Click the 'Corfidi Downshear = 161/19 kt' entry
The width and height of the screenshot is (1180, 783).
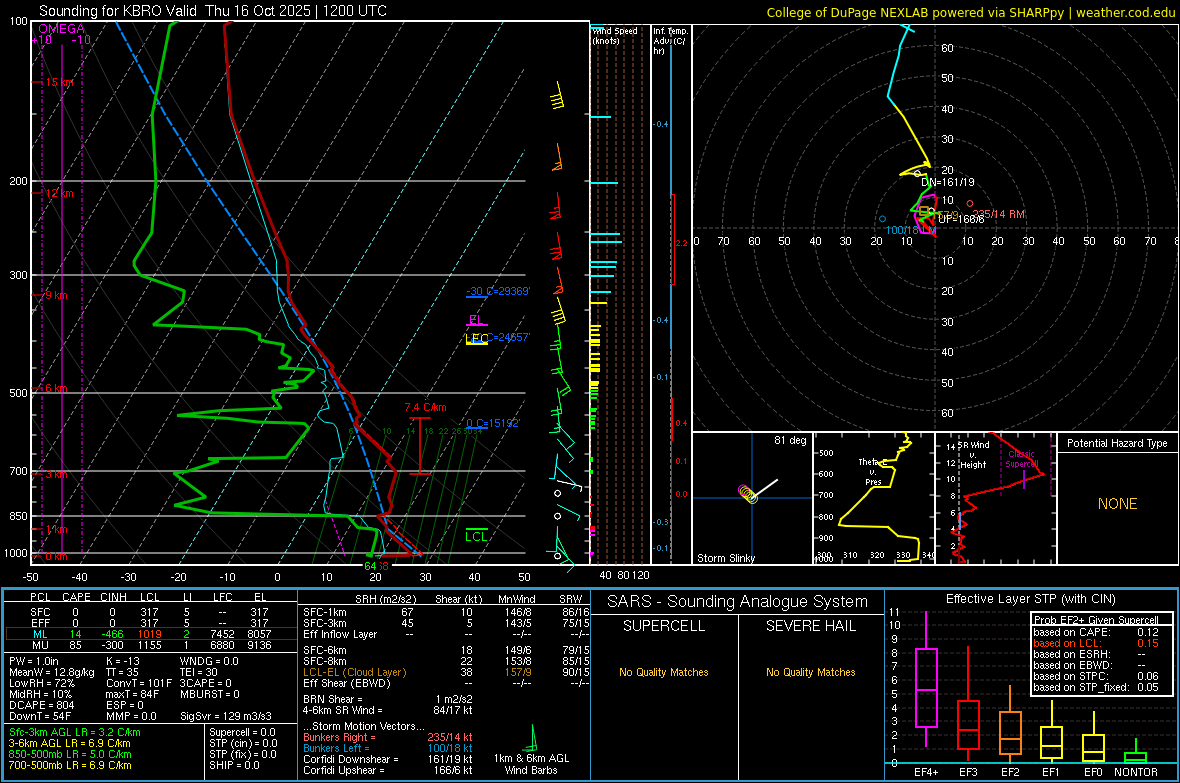388,759
